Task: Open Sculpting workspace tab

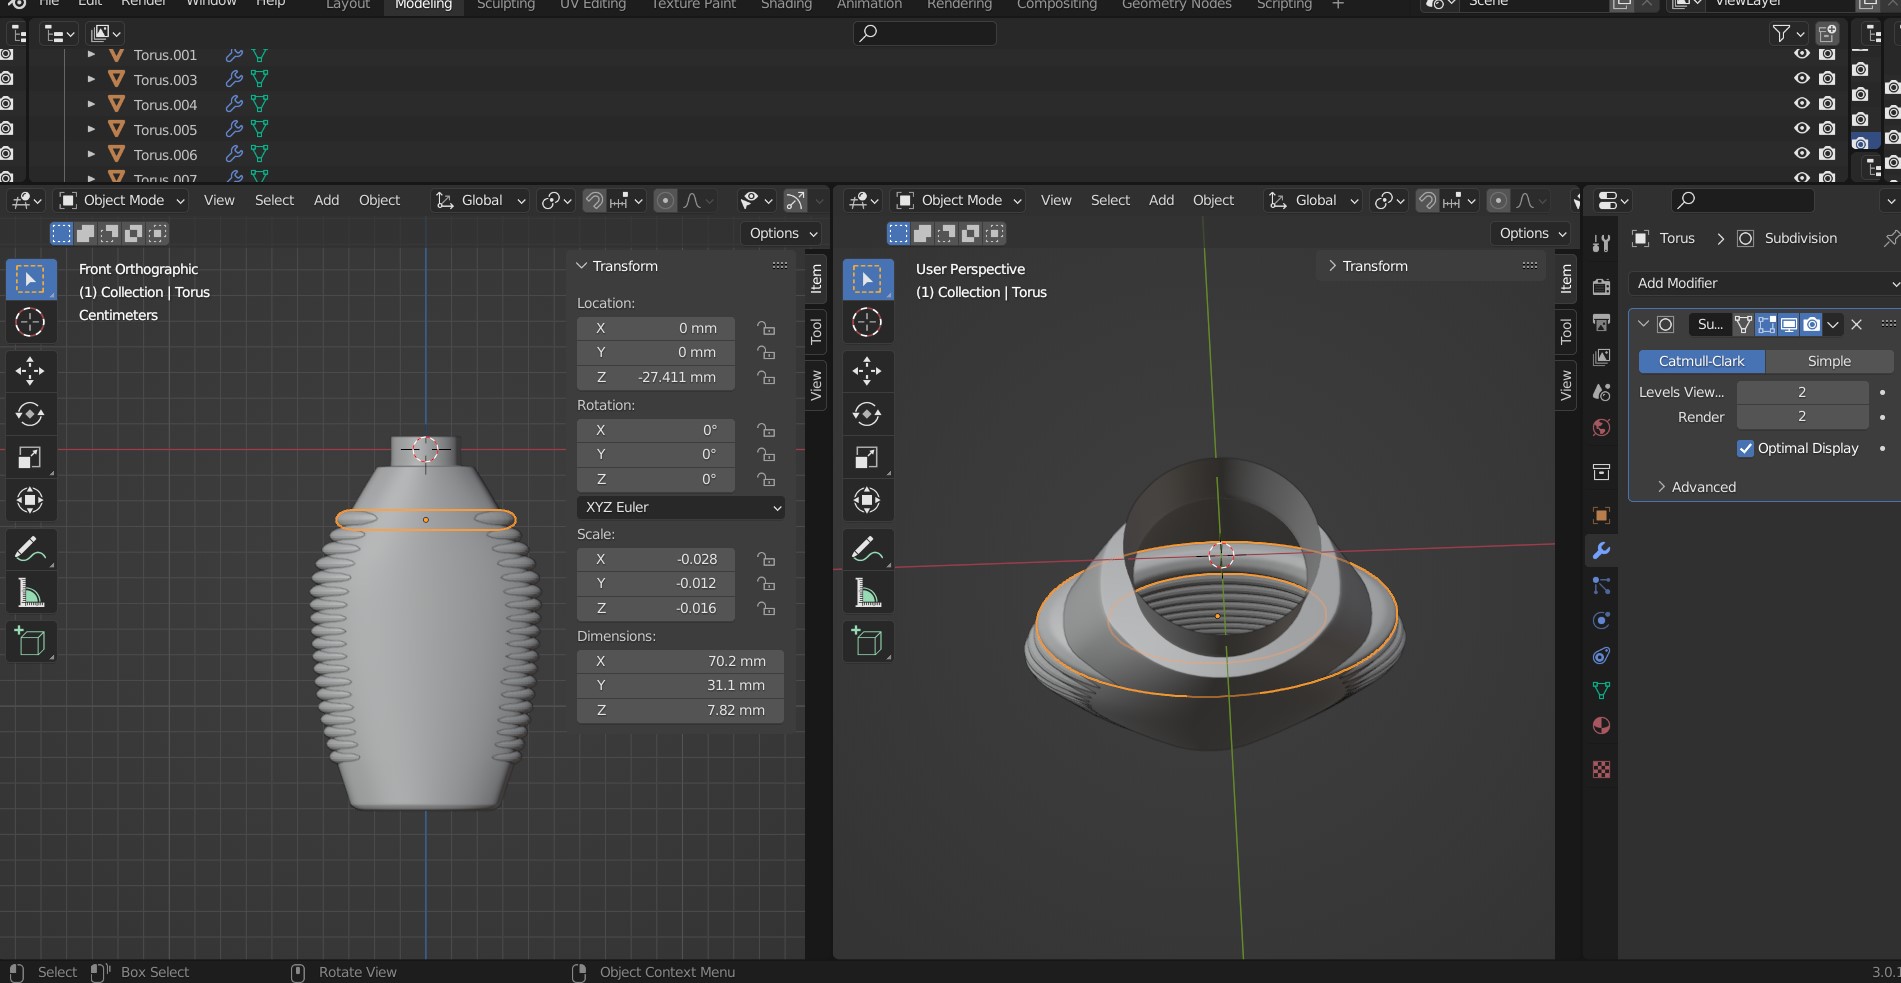Action: (x=506, y=5)
